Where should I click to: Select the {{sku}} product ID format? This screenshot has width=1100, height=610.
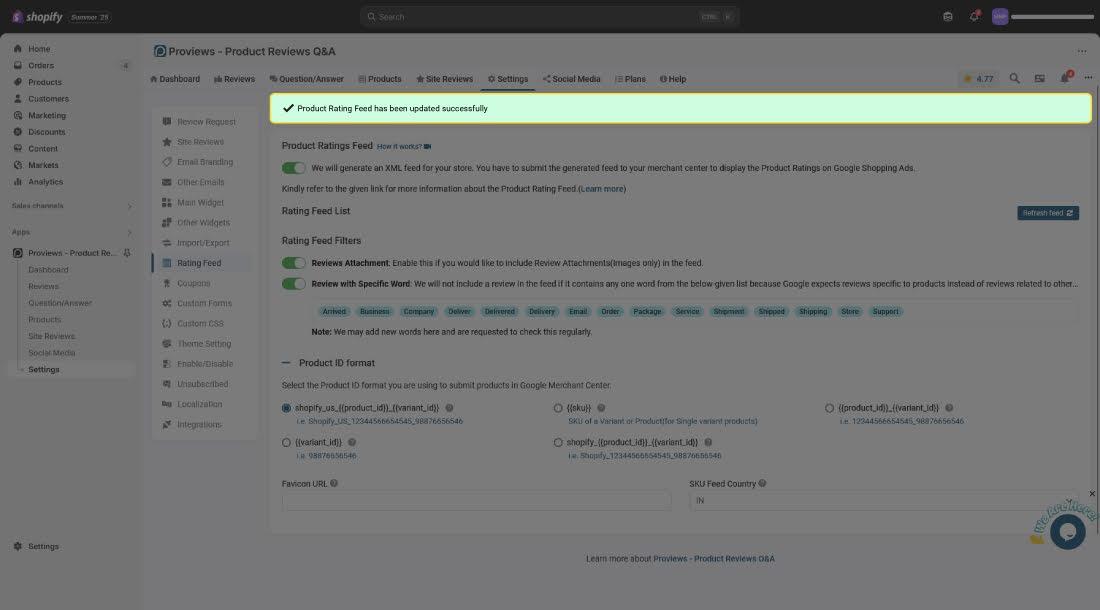coord(558,408)
